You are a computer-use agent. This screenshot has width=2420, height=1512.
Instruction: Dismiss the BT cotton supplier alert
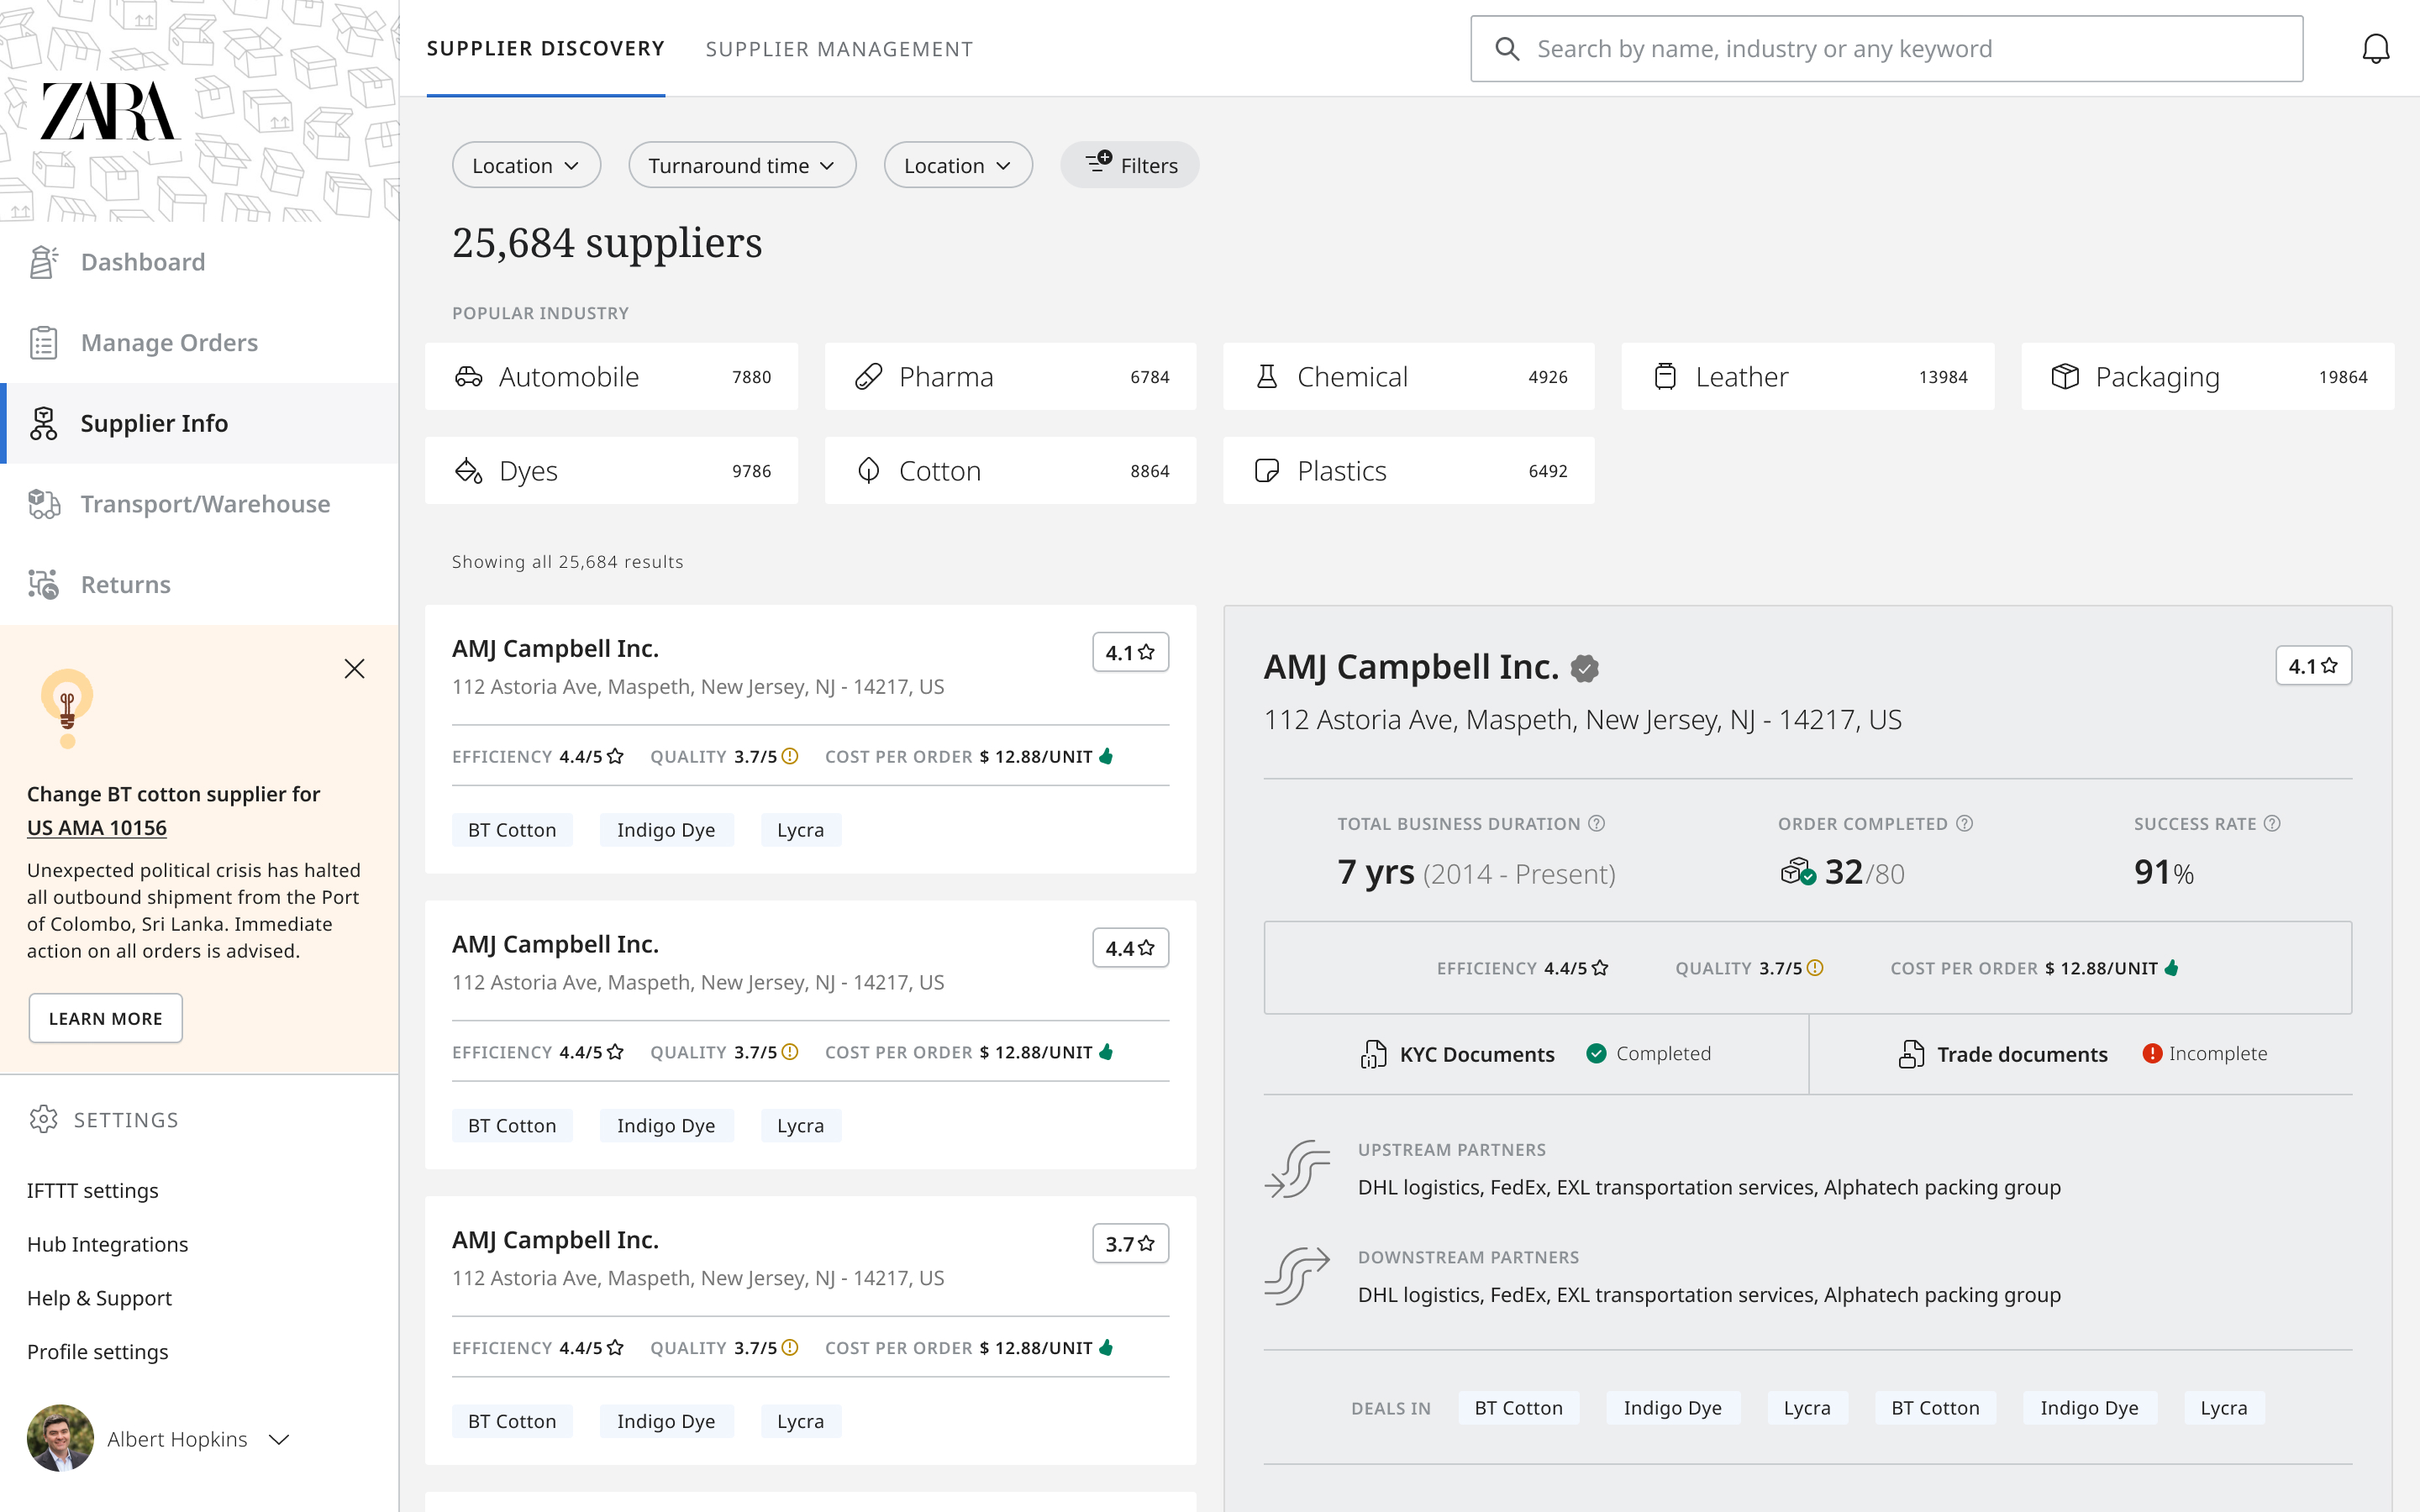click(x=354, y=669)
